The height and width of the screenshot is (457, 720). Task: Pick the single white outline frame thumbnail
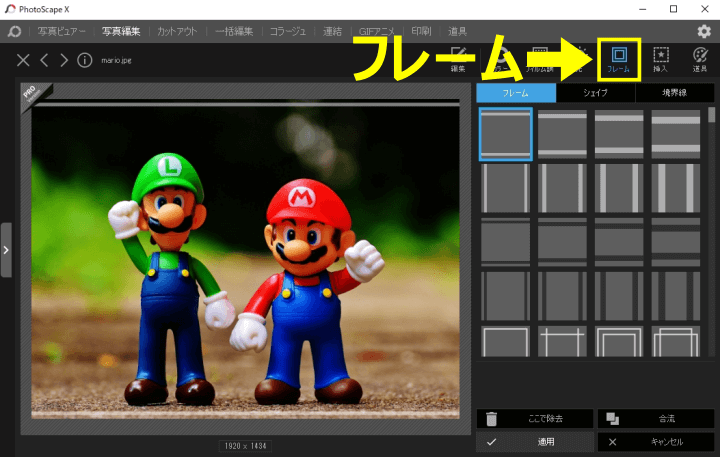point(506,341)
